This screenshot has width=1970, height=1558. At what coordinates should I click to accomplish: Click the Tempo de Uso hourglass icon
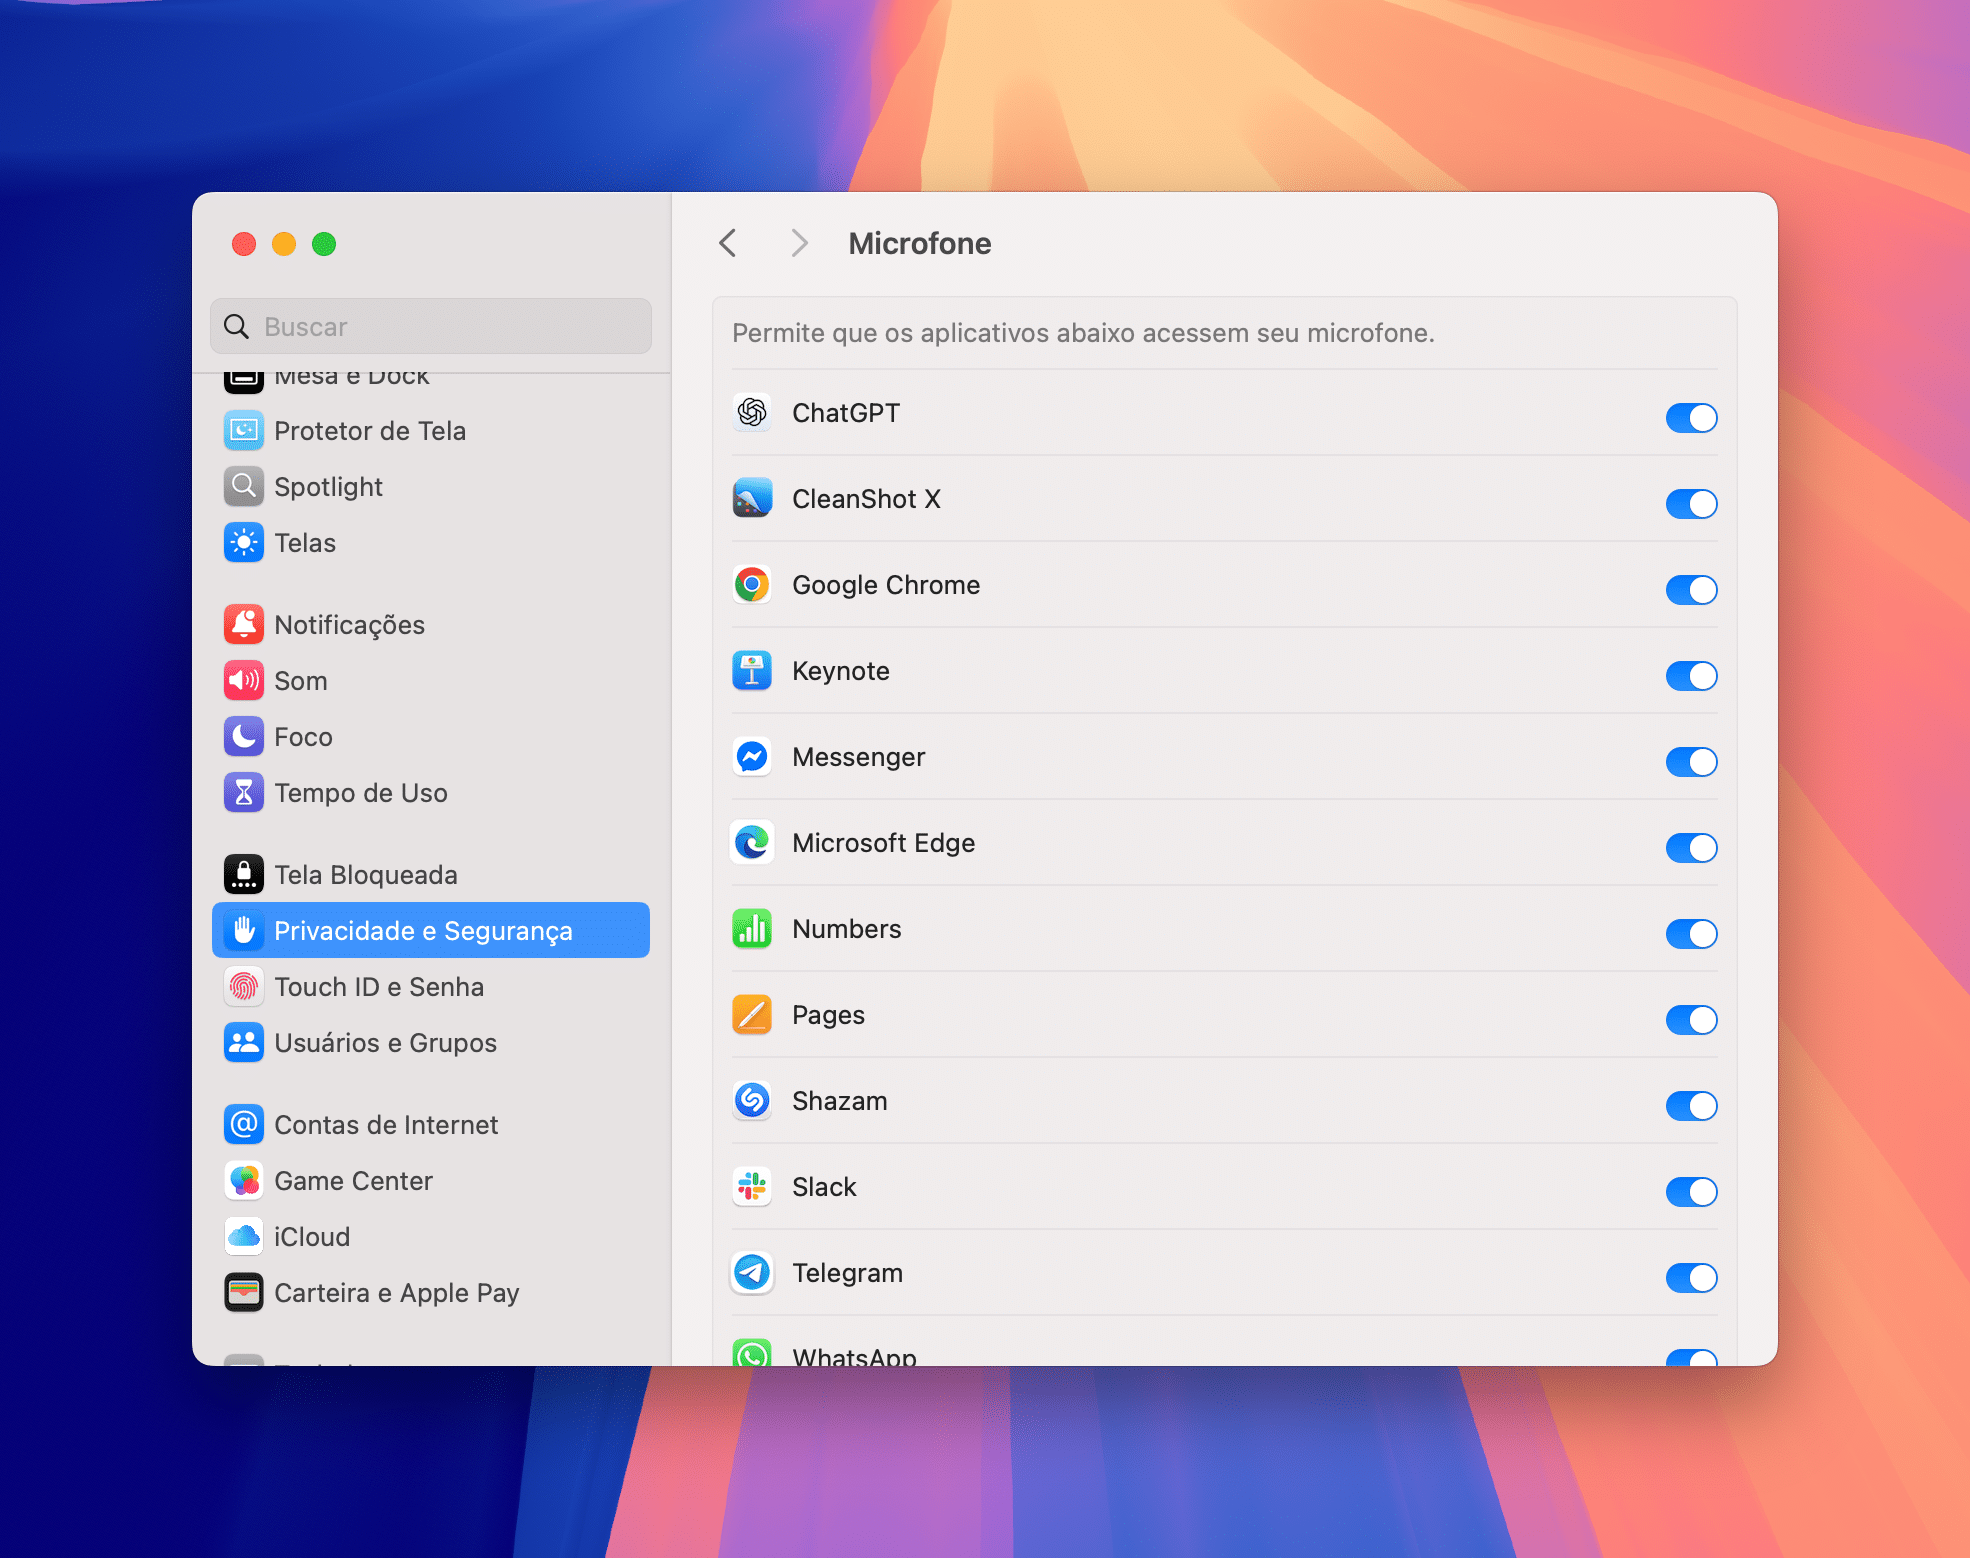pos(244,793)
